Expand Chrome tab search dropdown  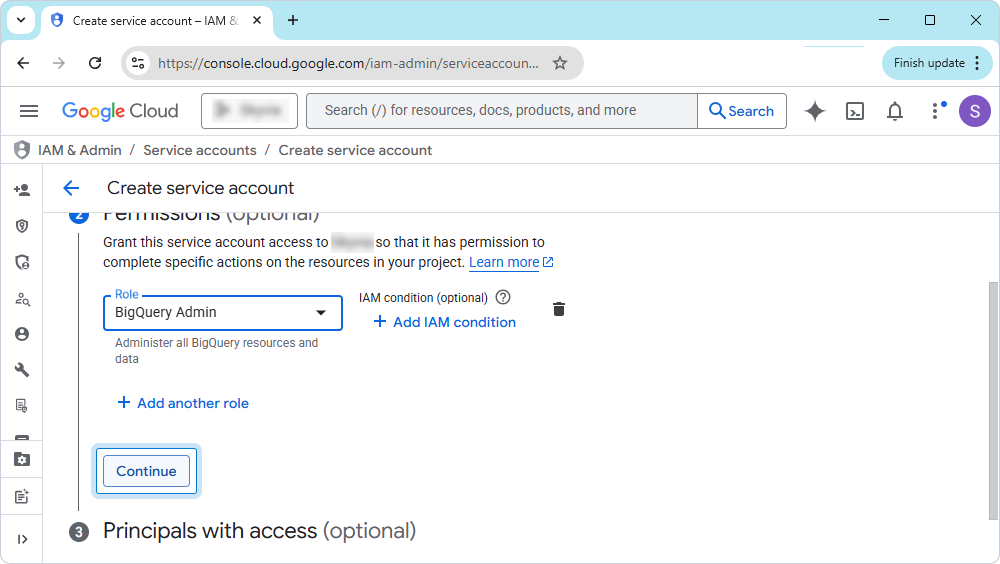20,20
